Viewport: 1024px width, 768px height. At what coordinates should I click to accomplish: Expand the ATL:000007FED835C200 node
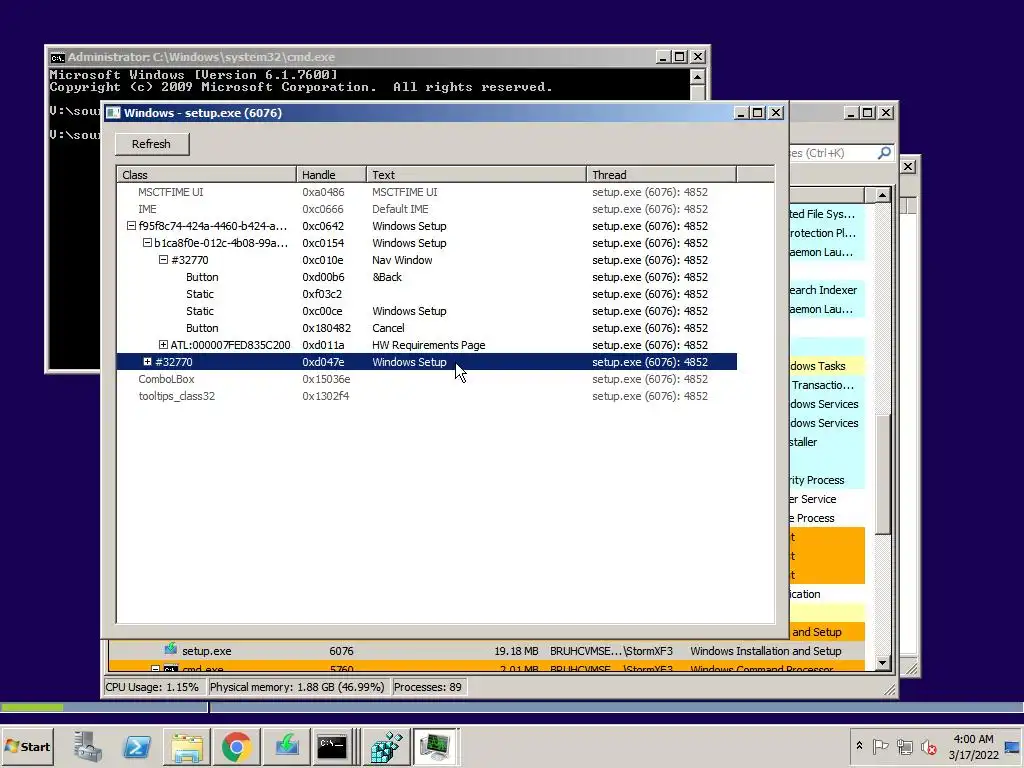click(x=163, y=345)
